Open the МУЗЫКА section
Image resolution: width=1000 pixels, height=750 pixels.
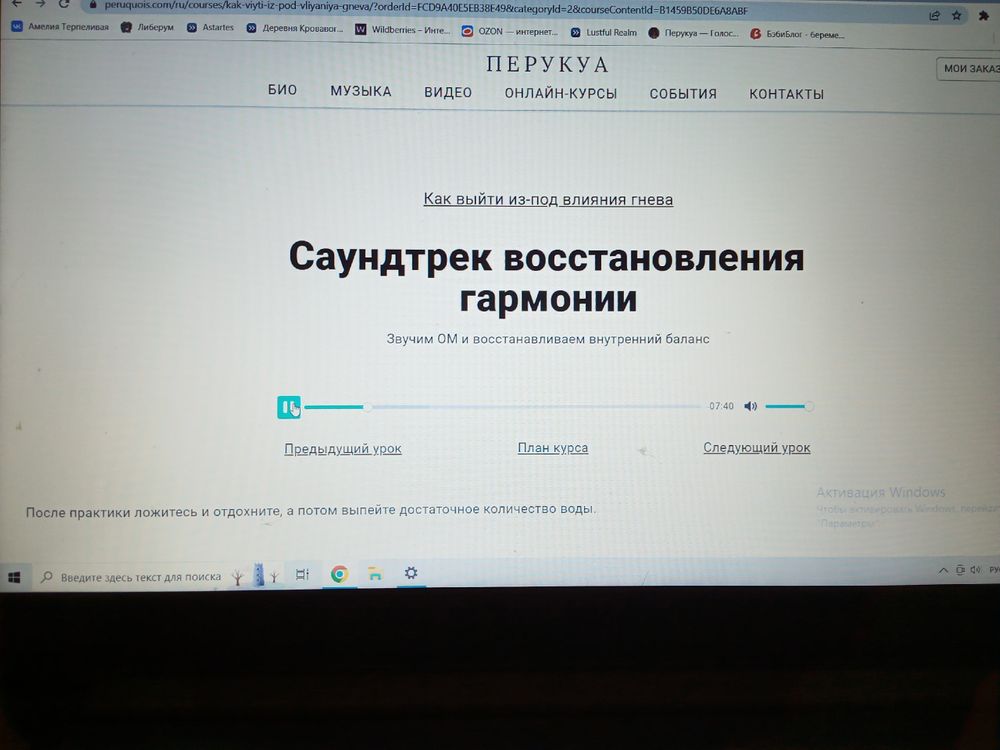[360, 91]
